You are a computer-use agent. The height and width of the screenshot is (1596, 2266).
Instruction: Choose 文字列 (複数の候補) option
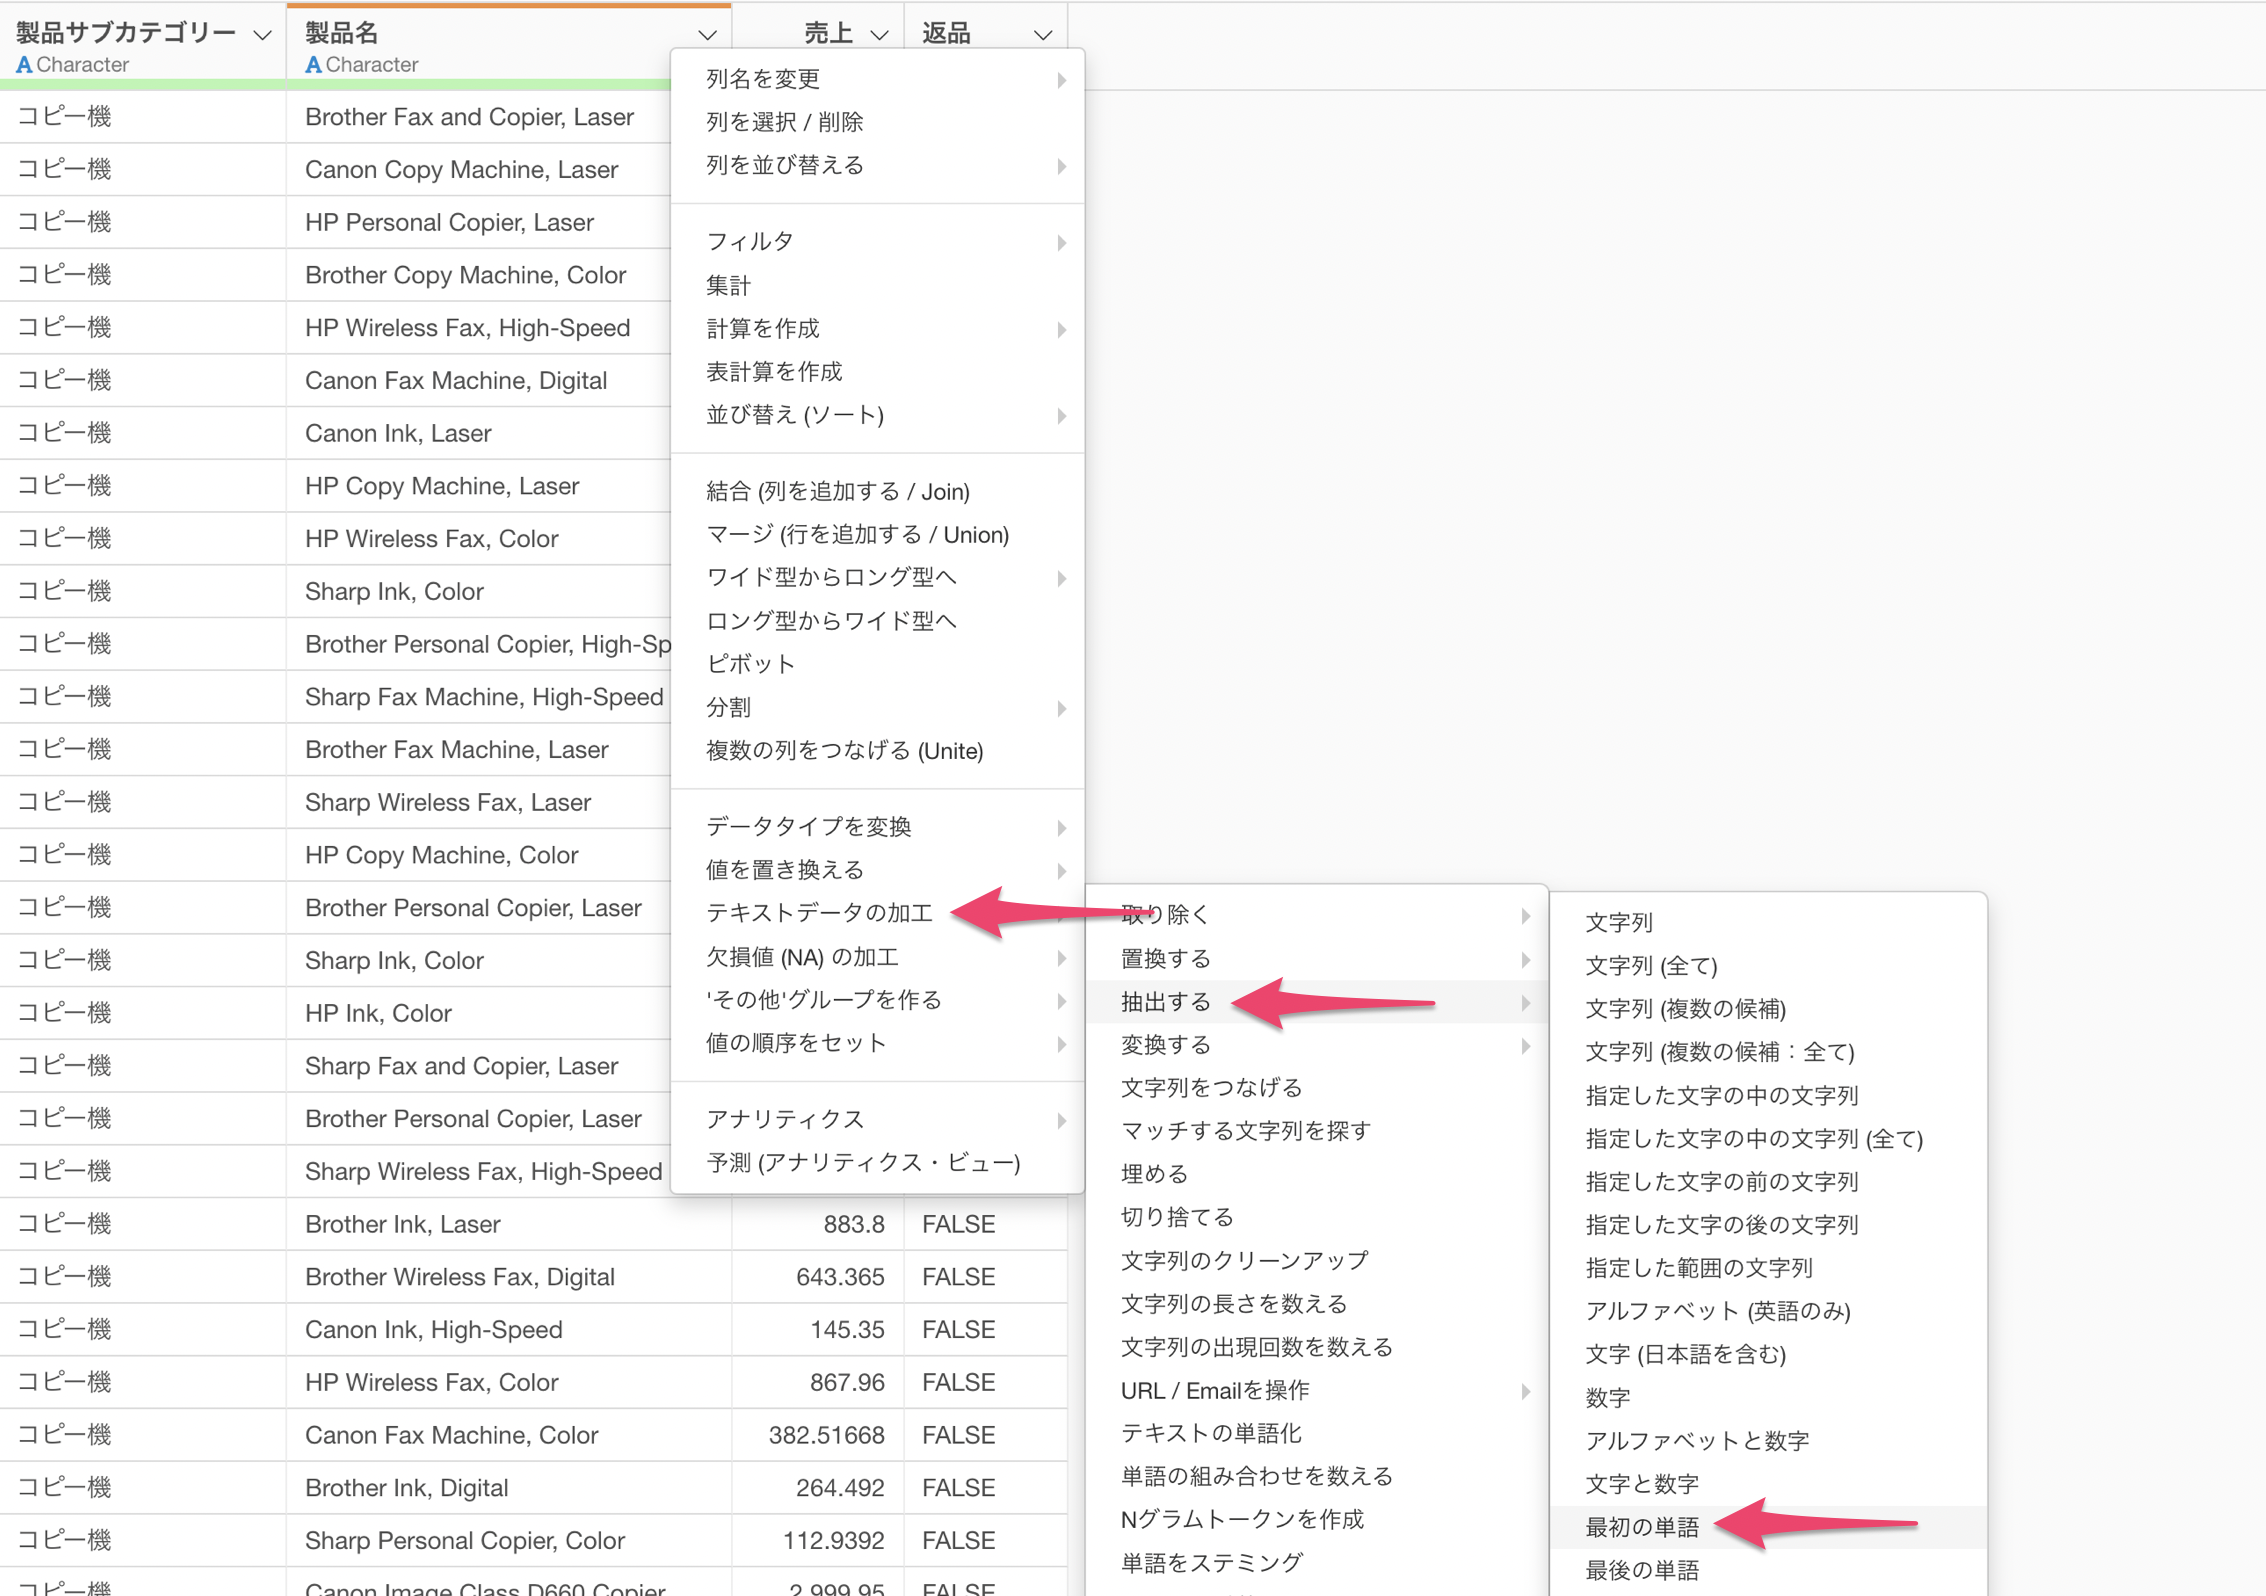coord(1768,1009)
